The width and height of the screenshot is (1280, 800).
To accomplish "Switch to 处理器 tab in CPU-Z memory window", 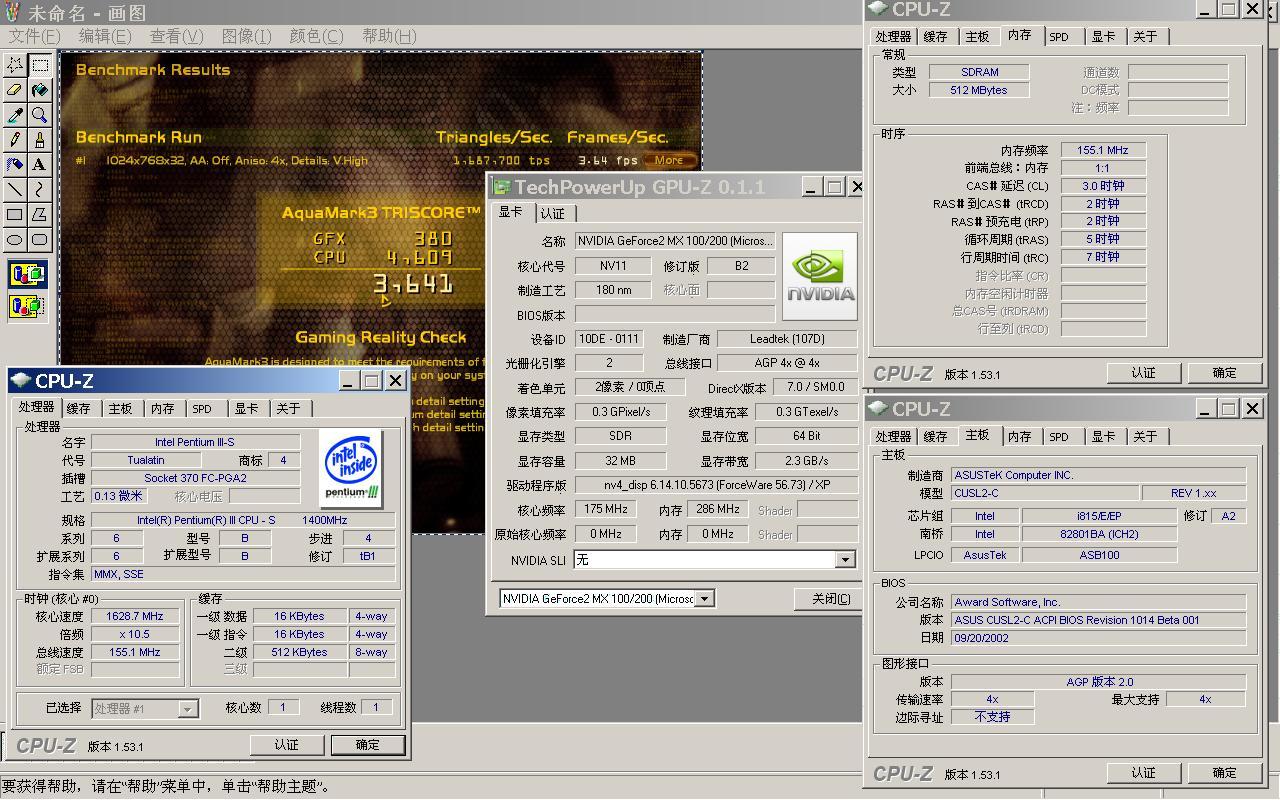I will click(893, 36).
